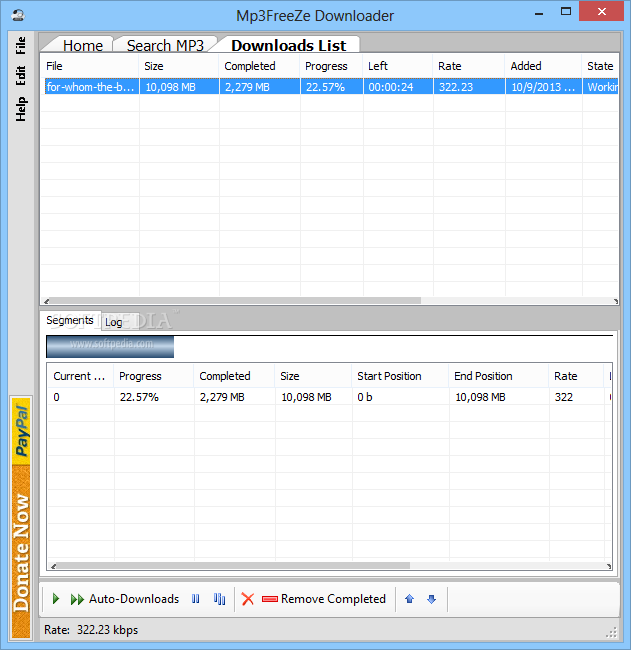
Task: Click right arrow of downloads scrollbar
Action: pos(615,301)
